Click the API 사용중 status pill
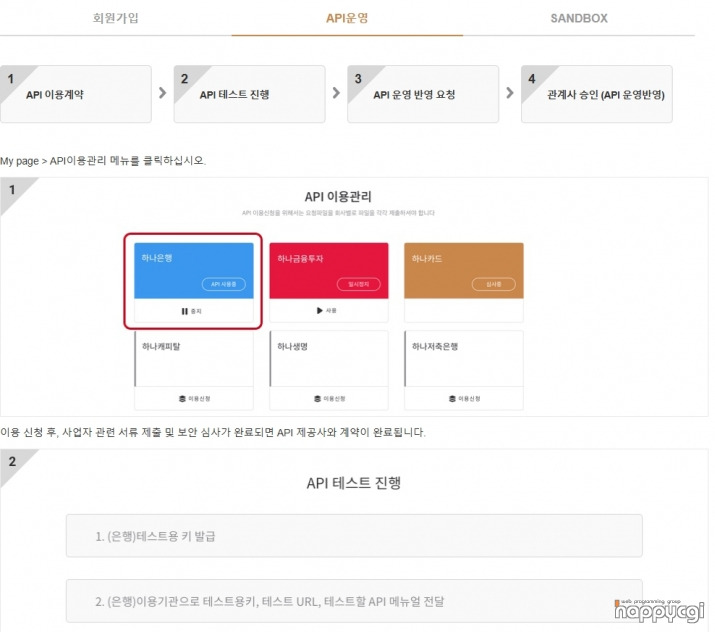Screen dimensions: 715x632 coord(223,284)
